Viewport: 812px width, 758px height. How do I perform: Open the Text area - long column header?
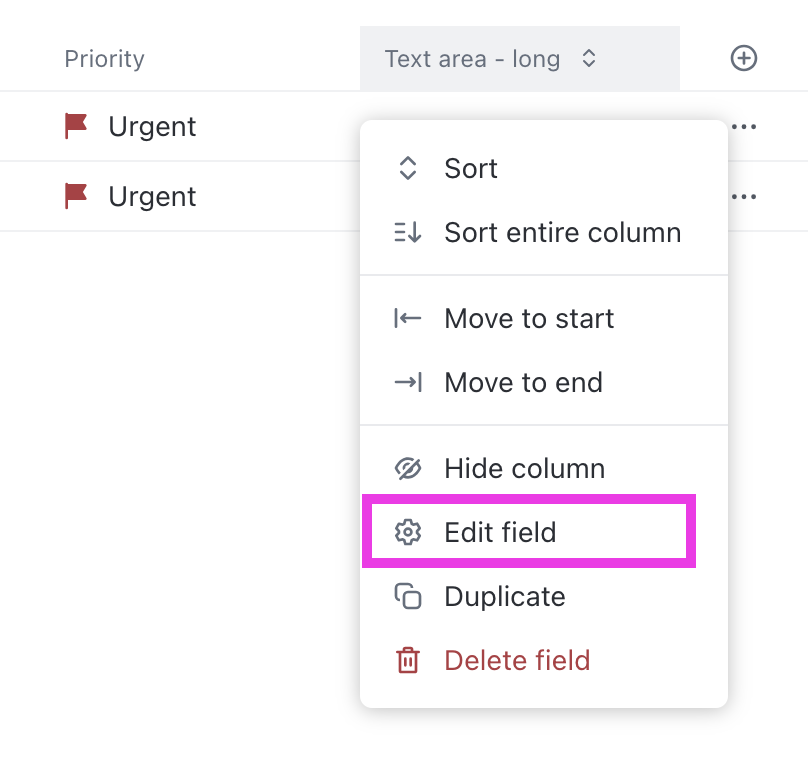click(519, 59)
